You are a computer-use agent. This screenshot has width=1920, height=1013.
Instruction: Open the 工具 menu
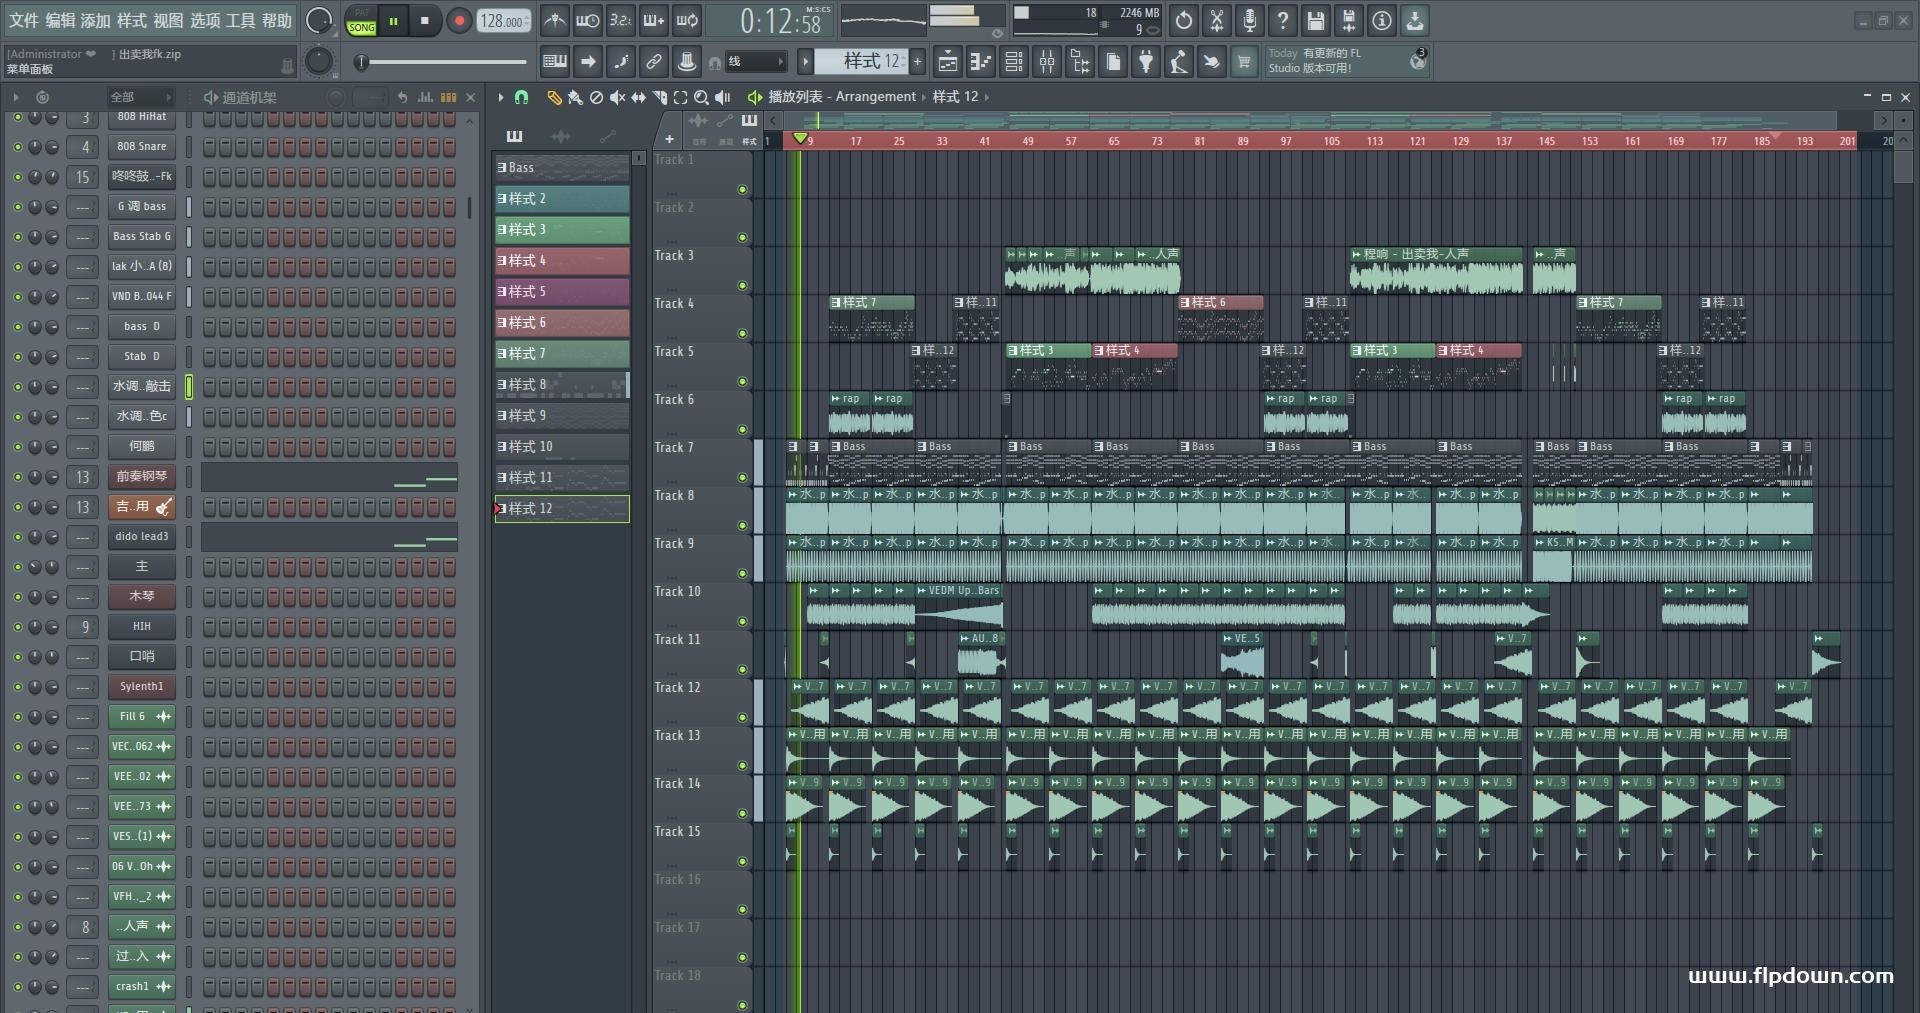[x=240, y=21]
